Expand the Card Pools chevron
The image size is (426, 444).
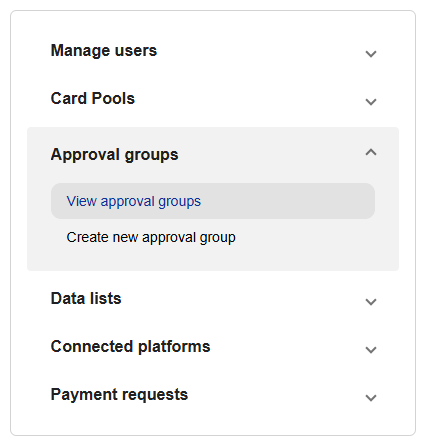371,102
